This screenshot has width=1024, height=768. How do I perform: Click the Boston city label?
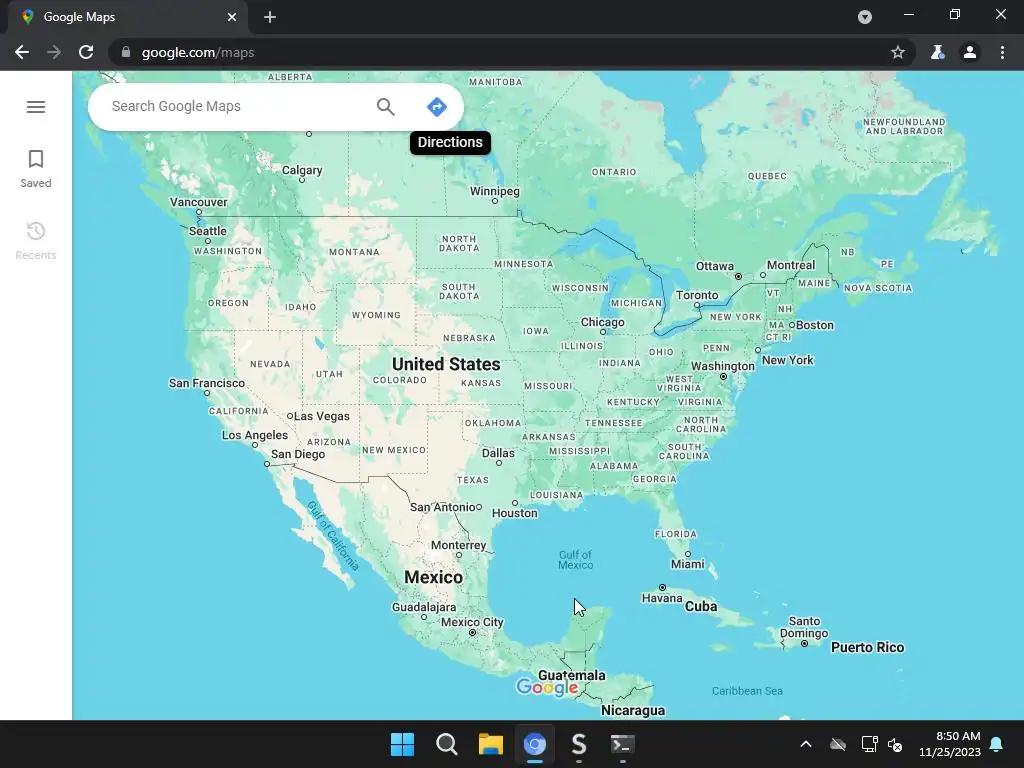click(814, 325)
